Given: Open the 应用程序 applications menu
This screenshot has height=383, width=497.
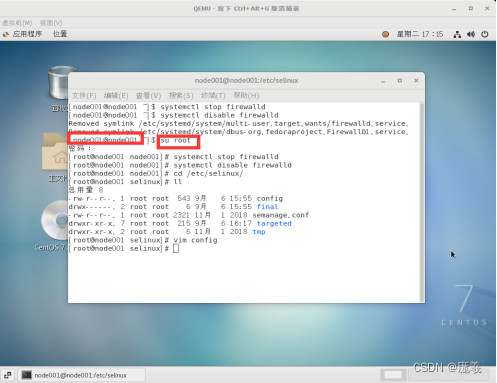Looking at the screenshot, I should coord(27,34).
